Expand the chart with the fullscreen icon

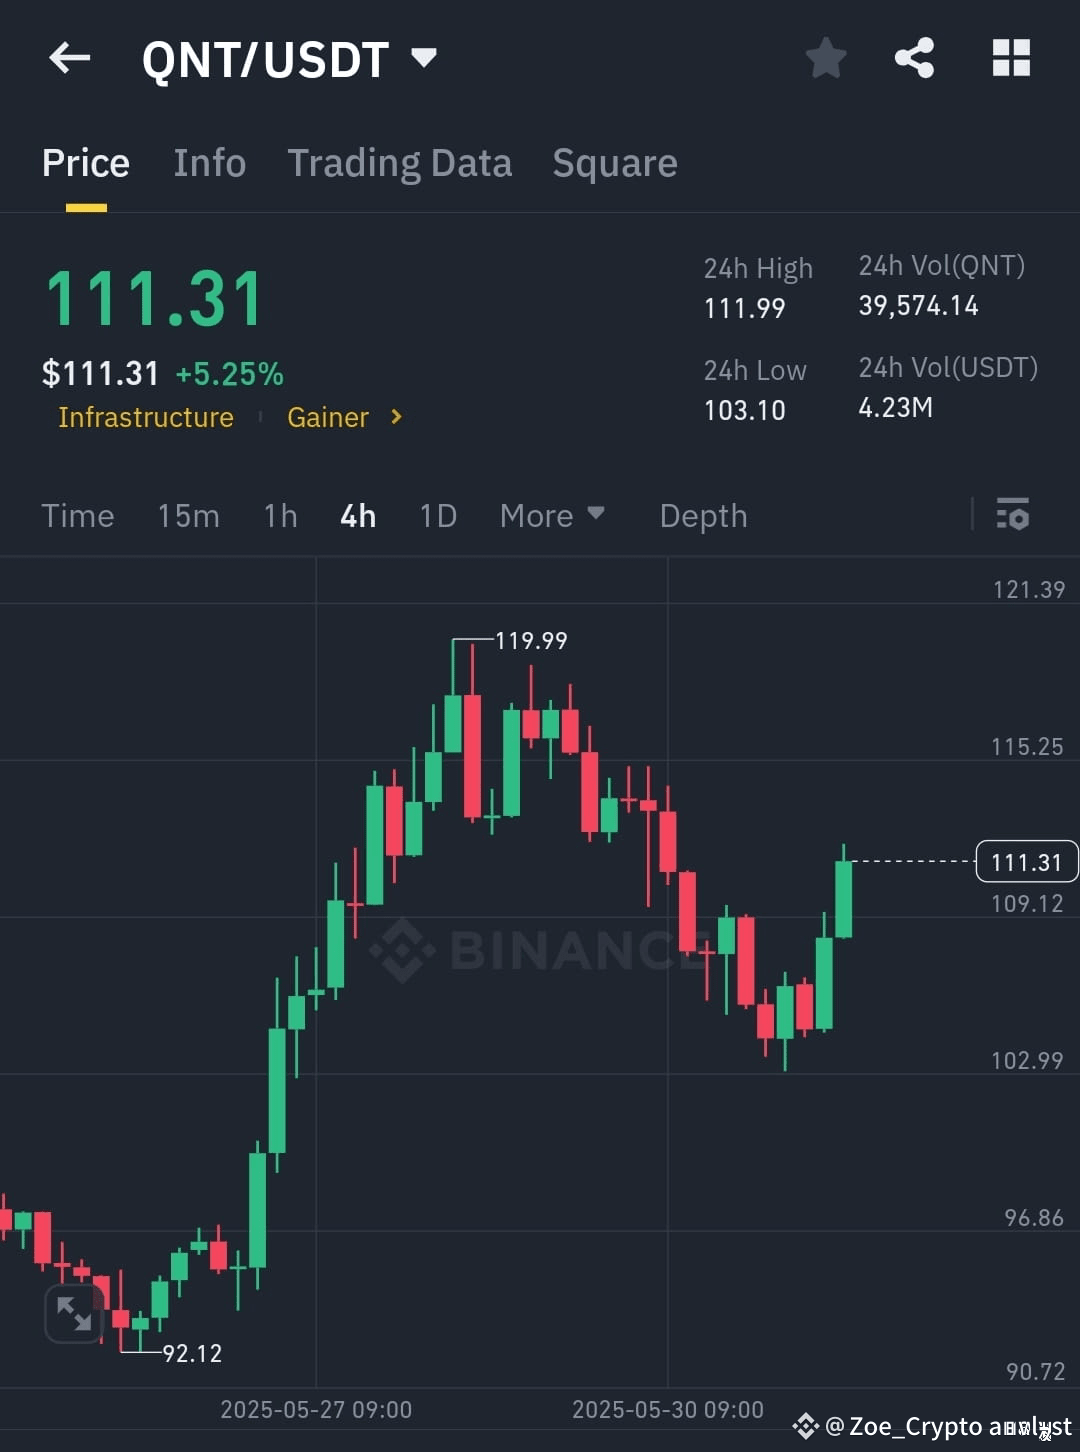tap(73, 1313)
